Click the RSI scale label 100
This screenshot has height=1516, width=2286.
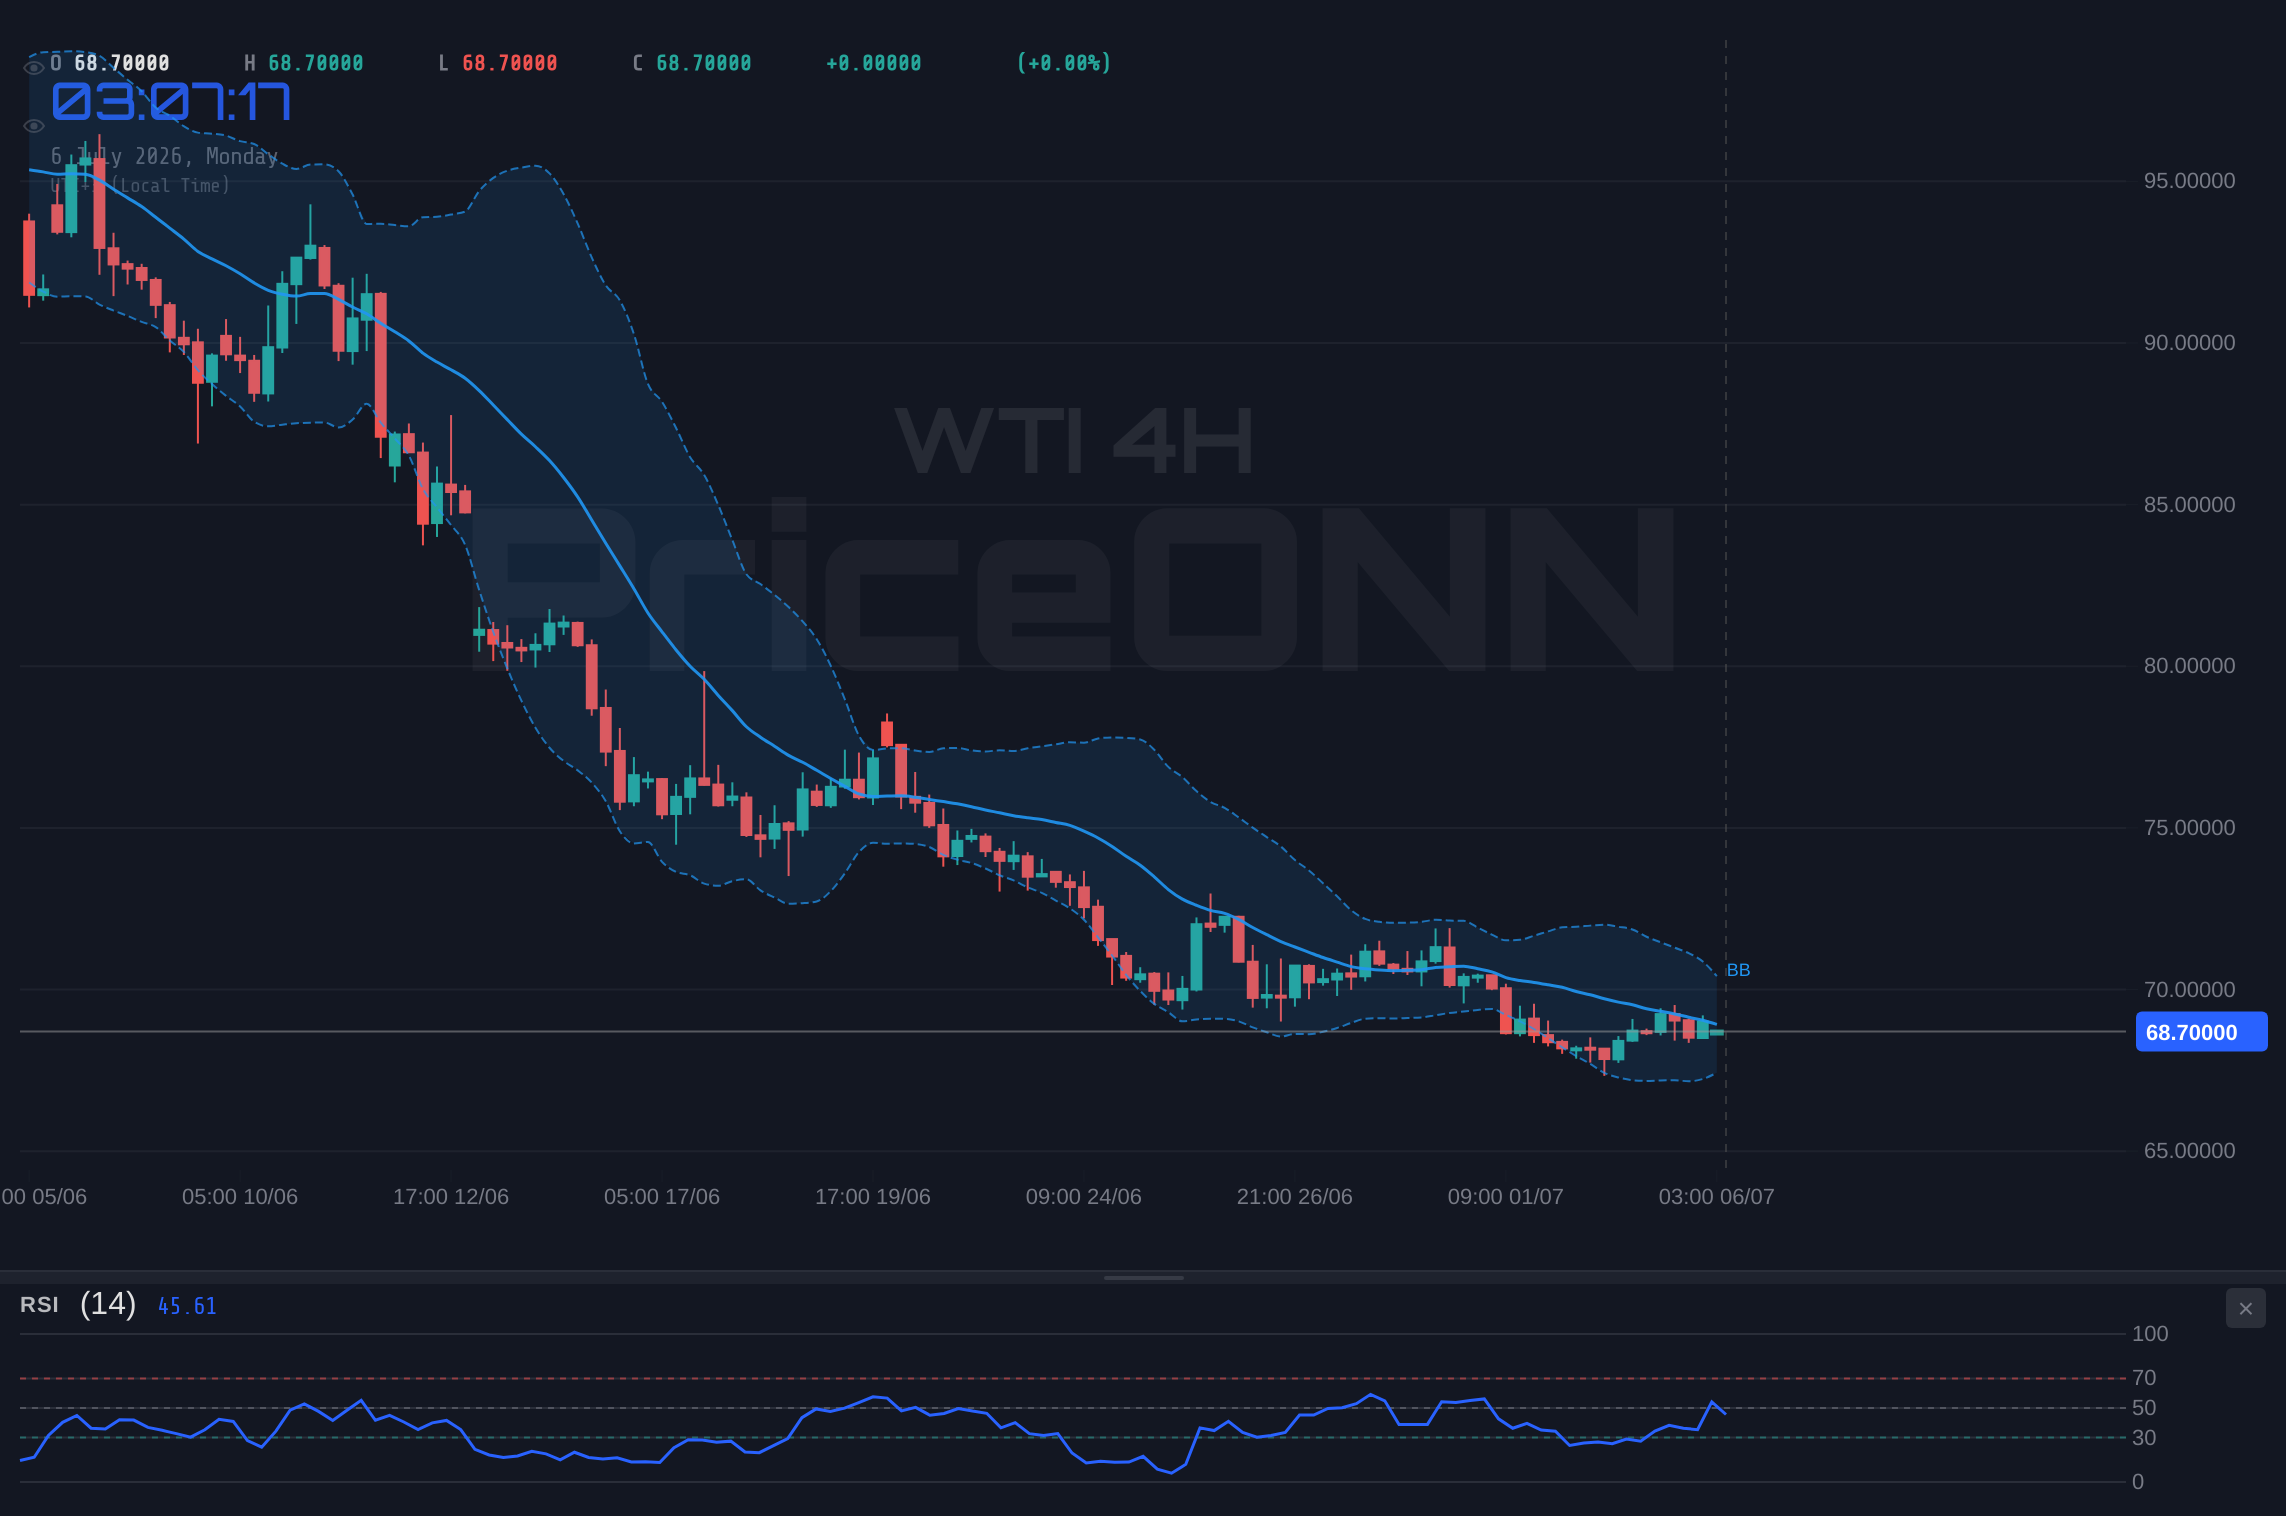point(2150,1334)
